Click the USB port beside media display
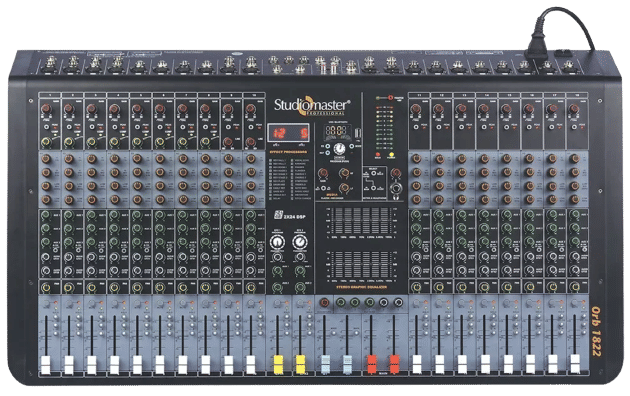 [358, 133]
